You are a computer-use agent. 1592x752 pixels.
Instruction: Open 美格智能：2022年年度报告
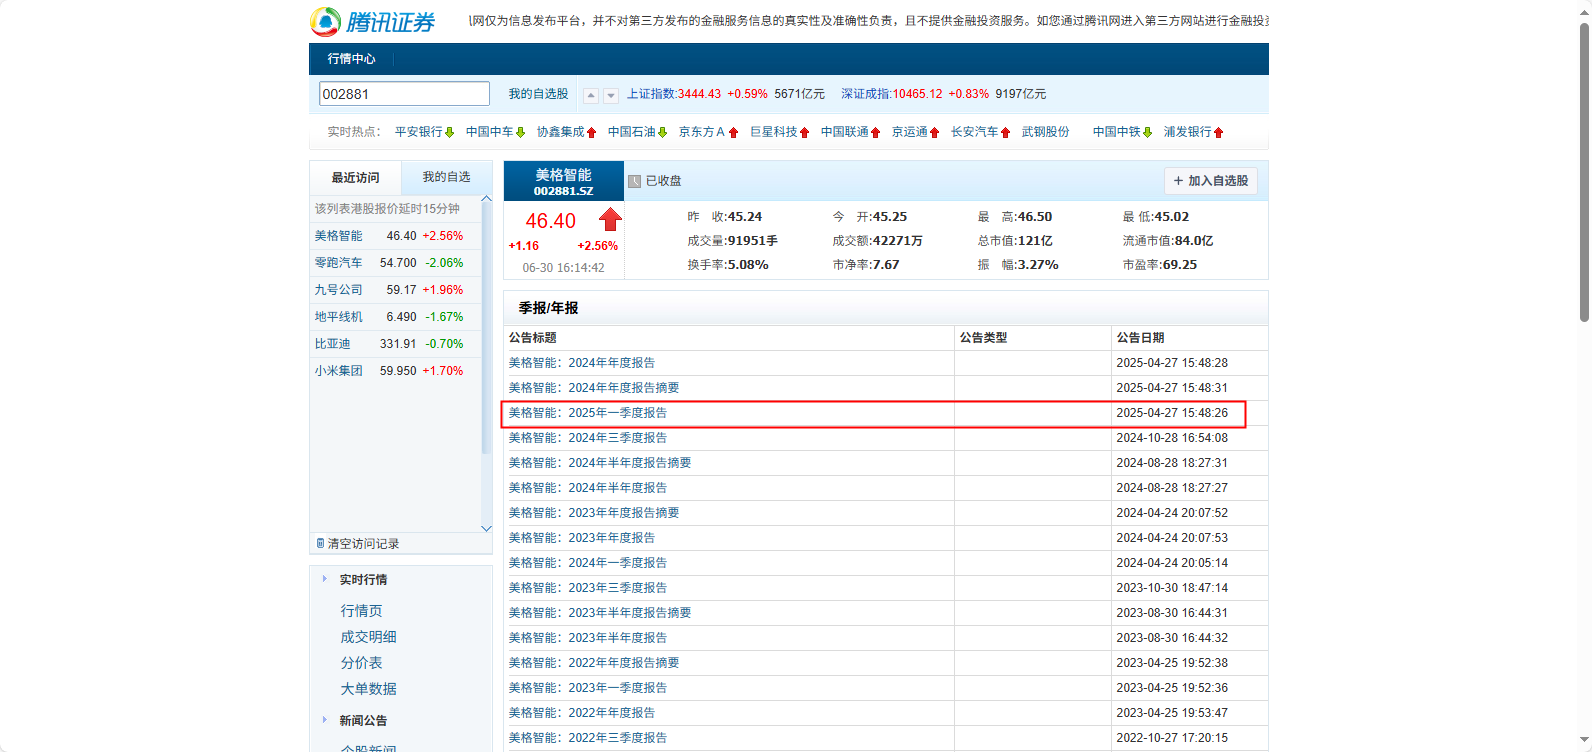pos(582,713)
